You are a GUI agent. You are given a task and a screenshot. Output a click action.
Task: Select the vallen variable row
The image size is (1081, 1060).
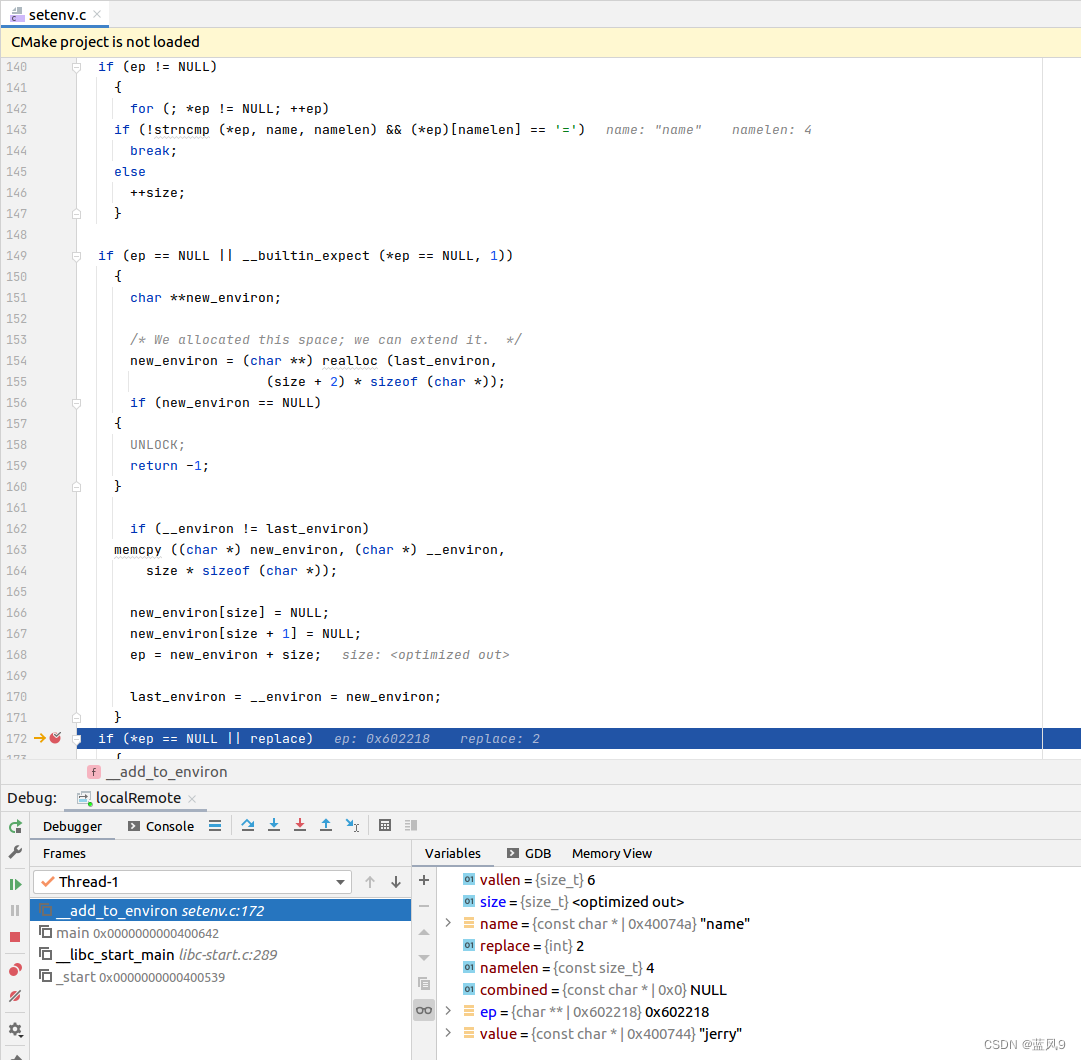[x=758, y=880]
